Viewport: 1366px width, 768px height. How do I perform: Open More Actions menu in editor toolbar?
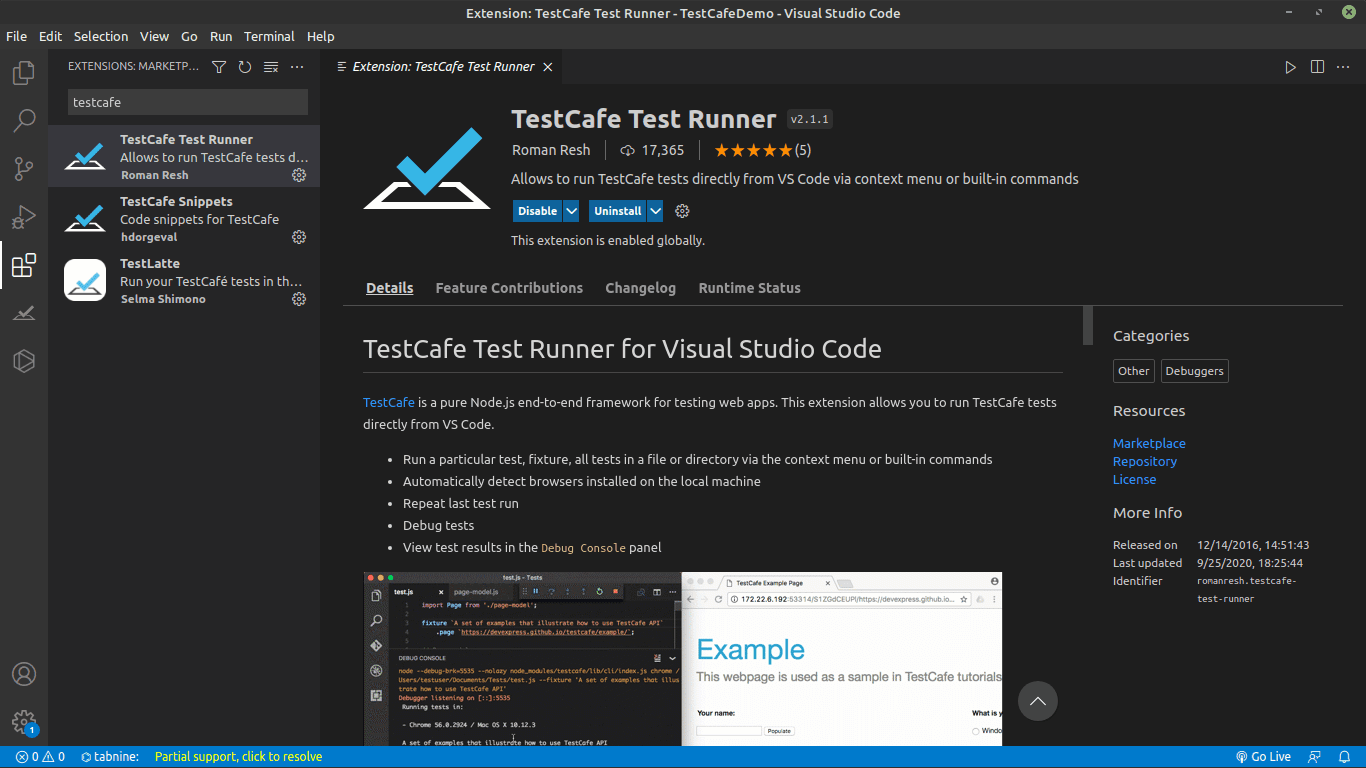pyautogui.click(x=1343, y=67)
